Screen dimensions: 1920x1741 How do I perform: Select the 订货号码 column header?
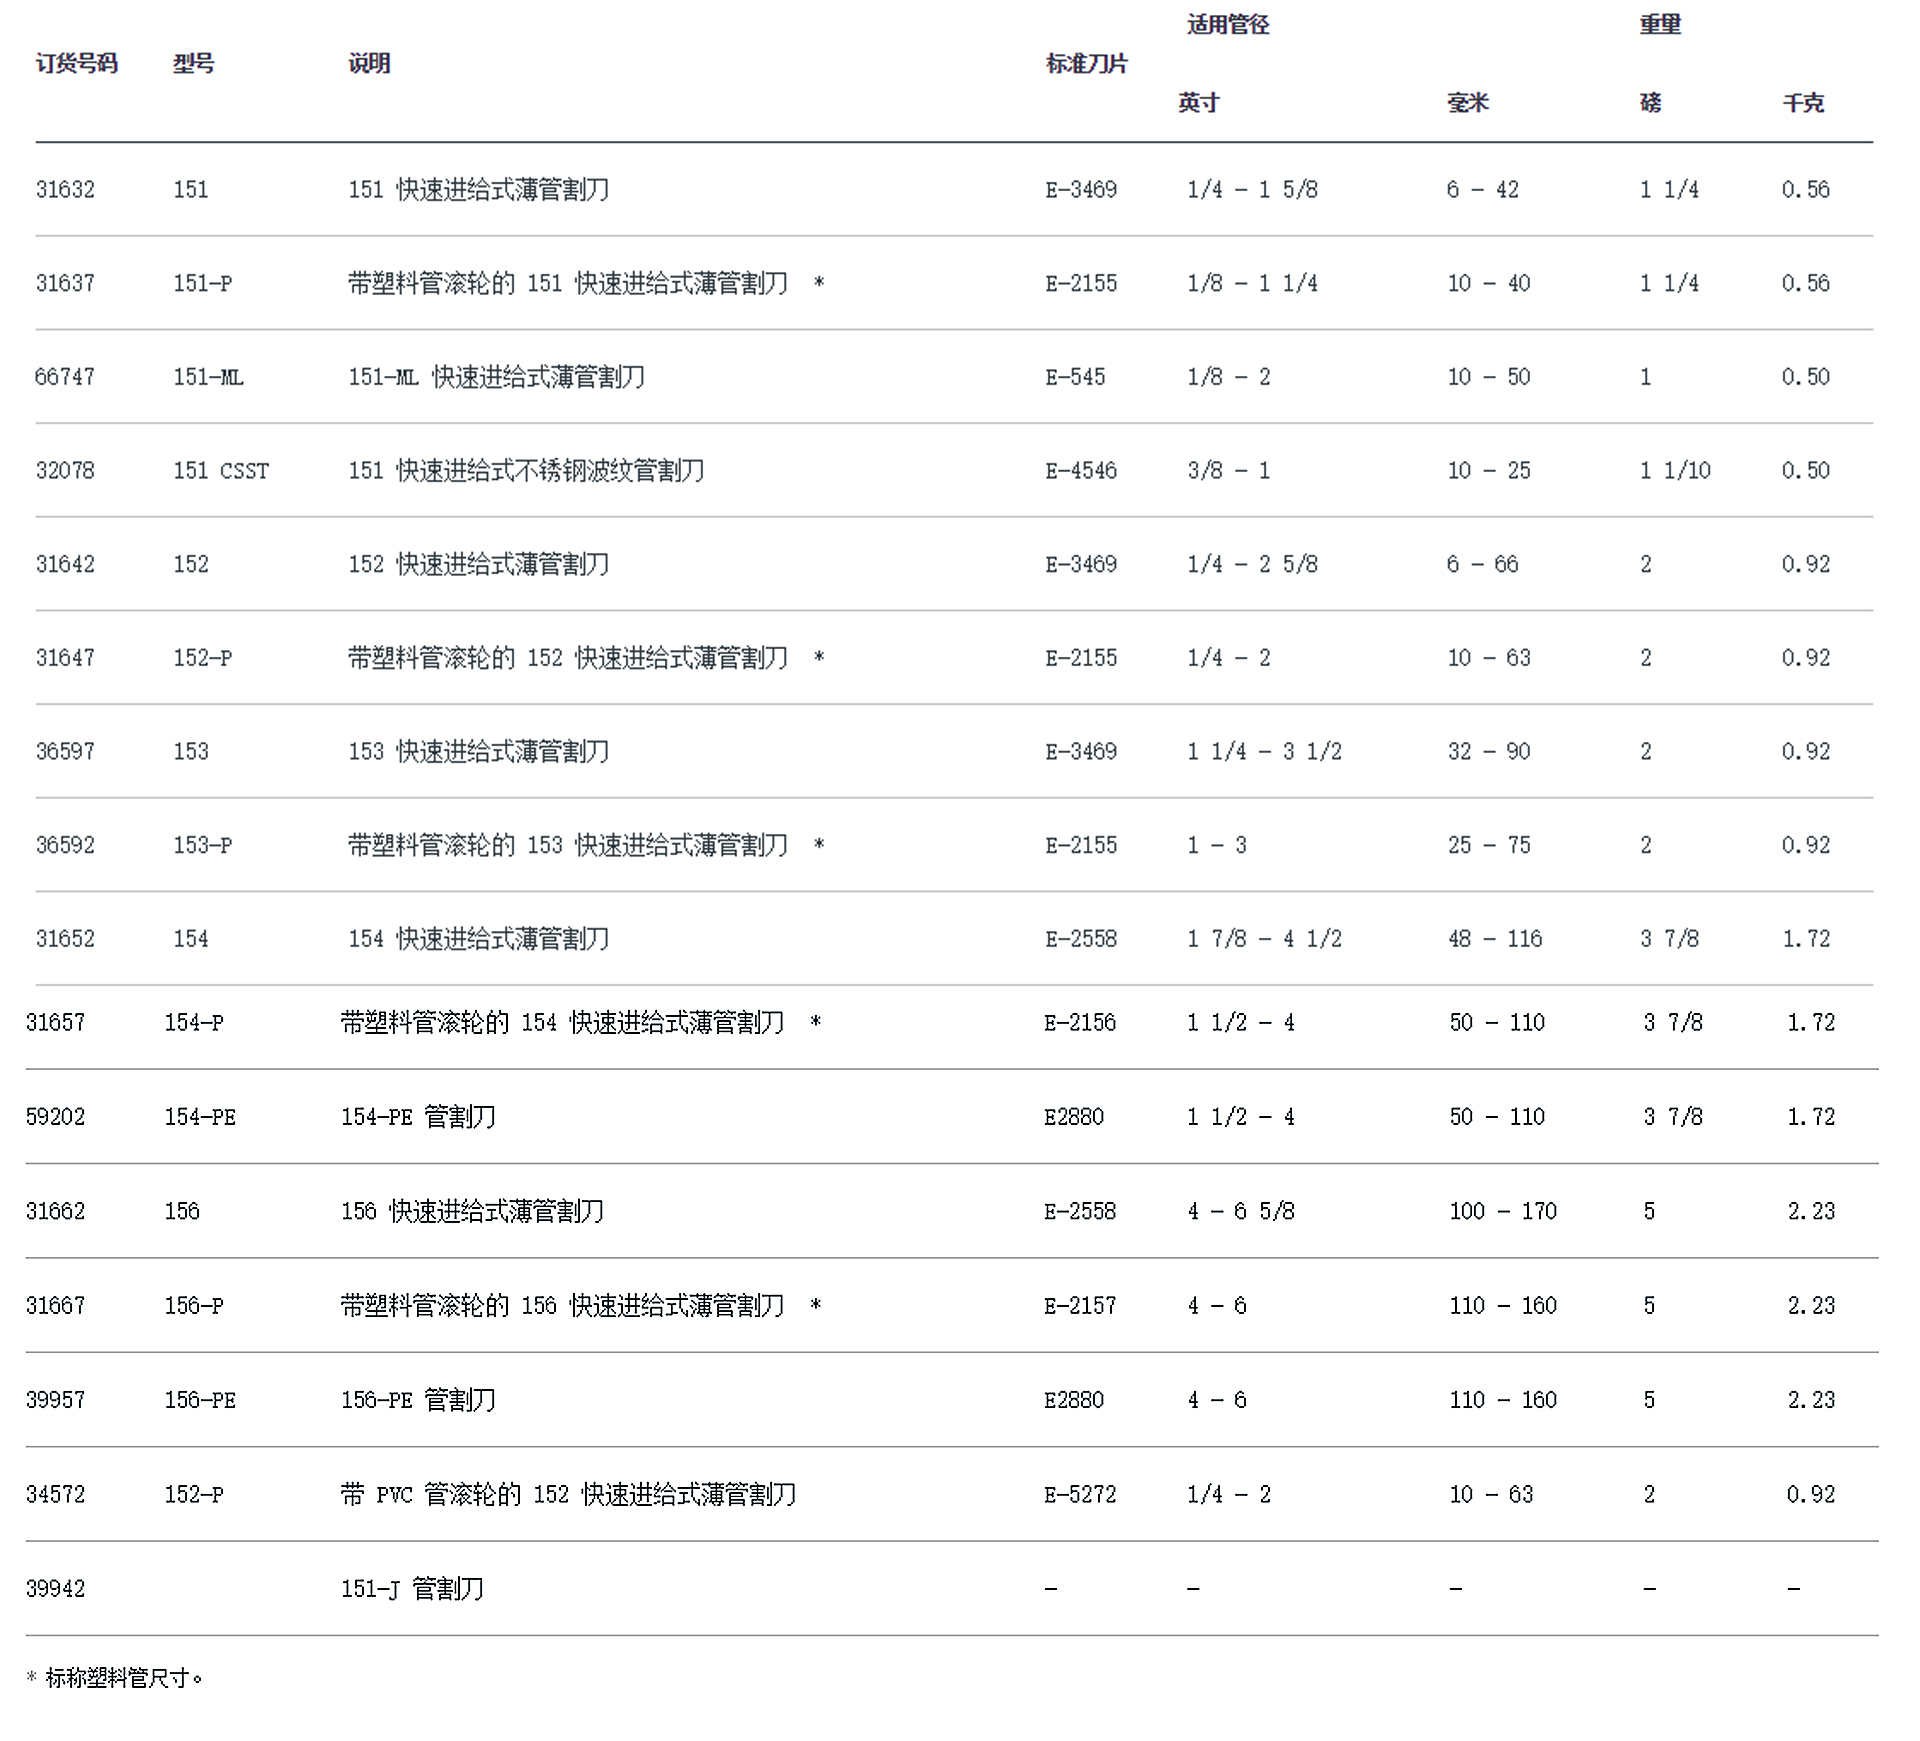(x=77, y=63)
